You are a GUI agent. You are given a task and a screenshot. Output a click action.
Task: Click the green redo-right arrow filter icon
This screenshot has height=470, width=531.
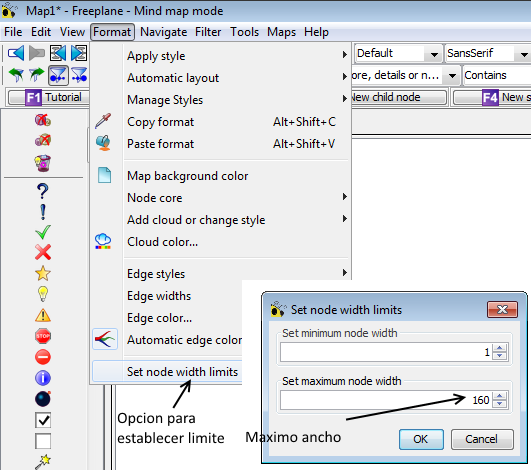point(37,75)
